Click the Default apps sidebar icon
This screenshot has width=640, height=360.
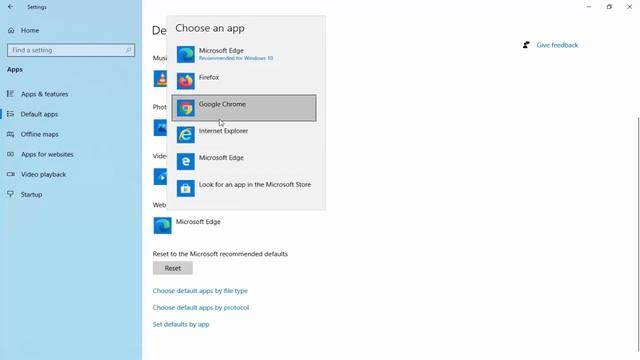[x=11, y=114]
